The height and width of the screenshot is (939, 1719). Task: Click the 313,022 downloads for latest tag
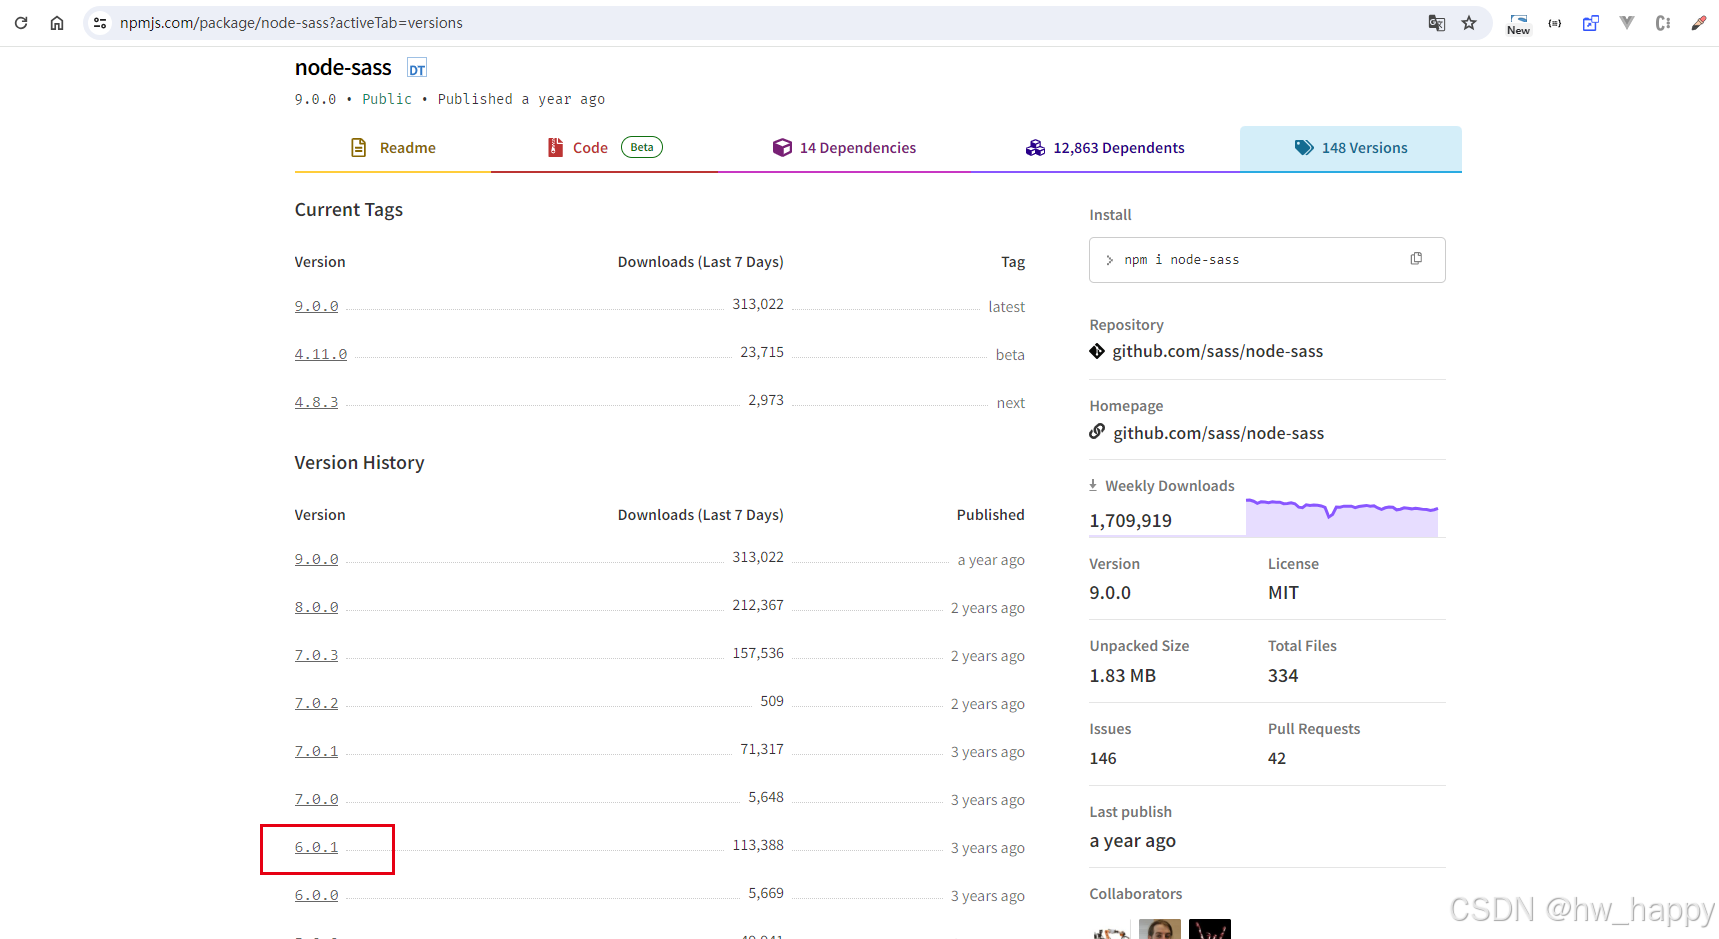pos(758,304)
